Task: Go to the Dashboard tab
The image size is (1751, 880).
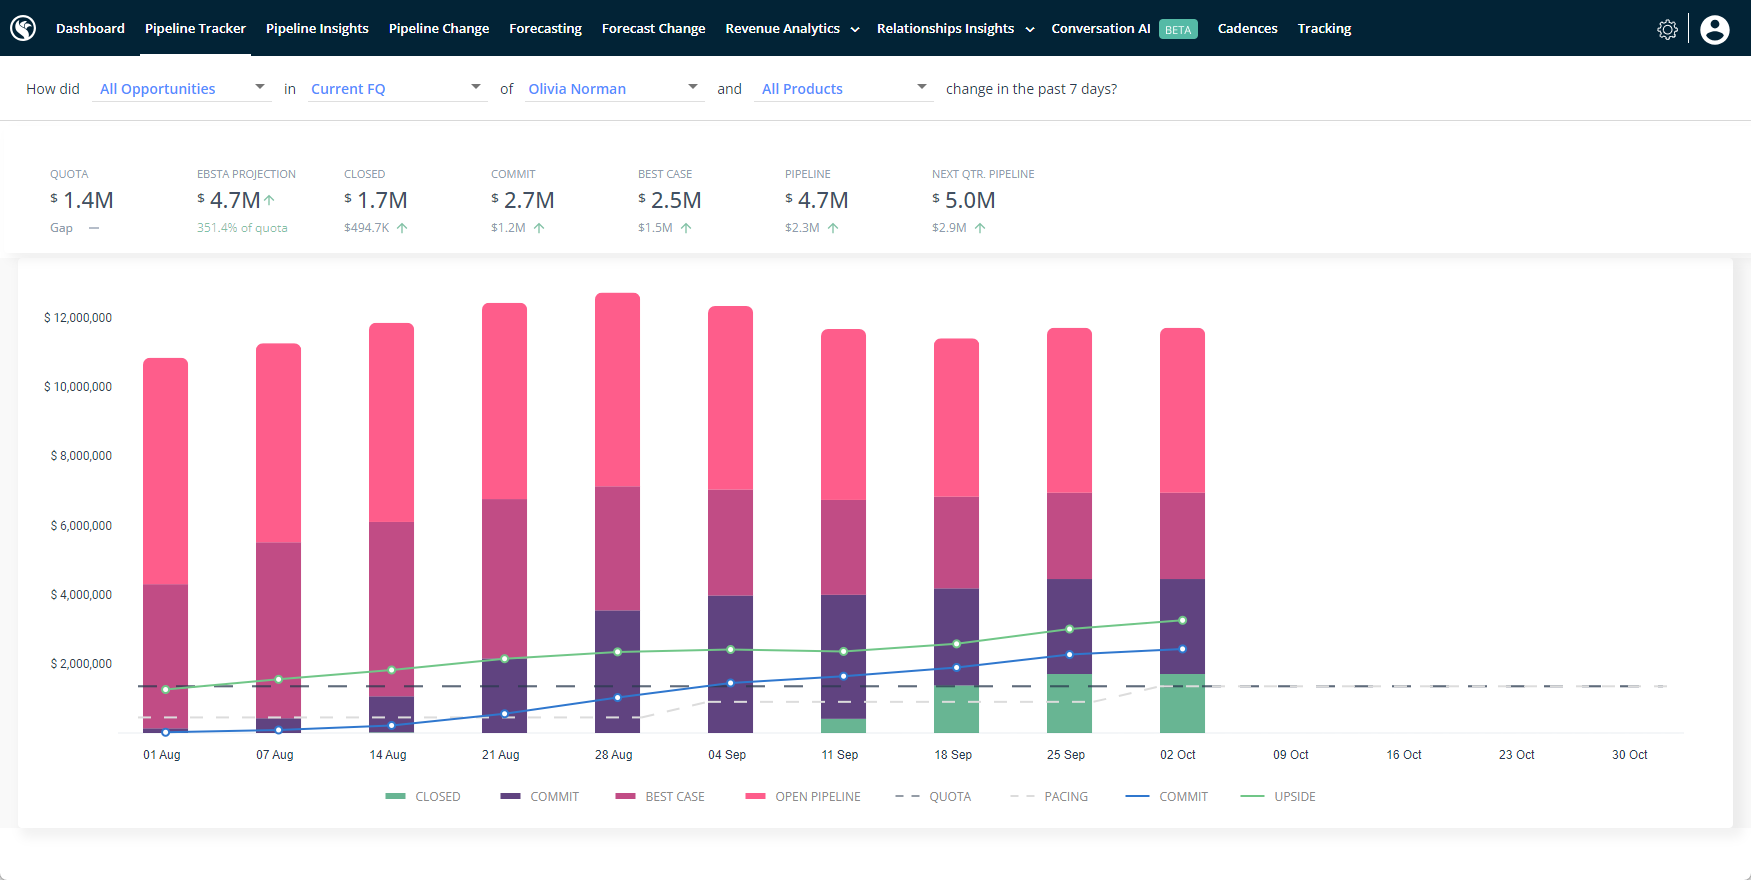Action: pos(90,29)
